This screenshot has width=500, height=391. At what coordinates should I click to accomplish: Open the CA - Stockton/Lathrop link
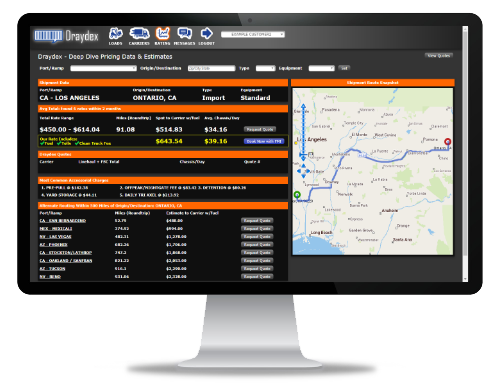click(x=66, y=253)
